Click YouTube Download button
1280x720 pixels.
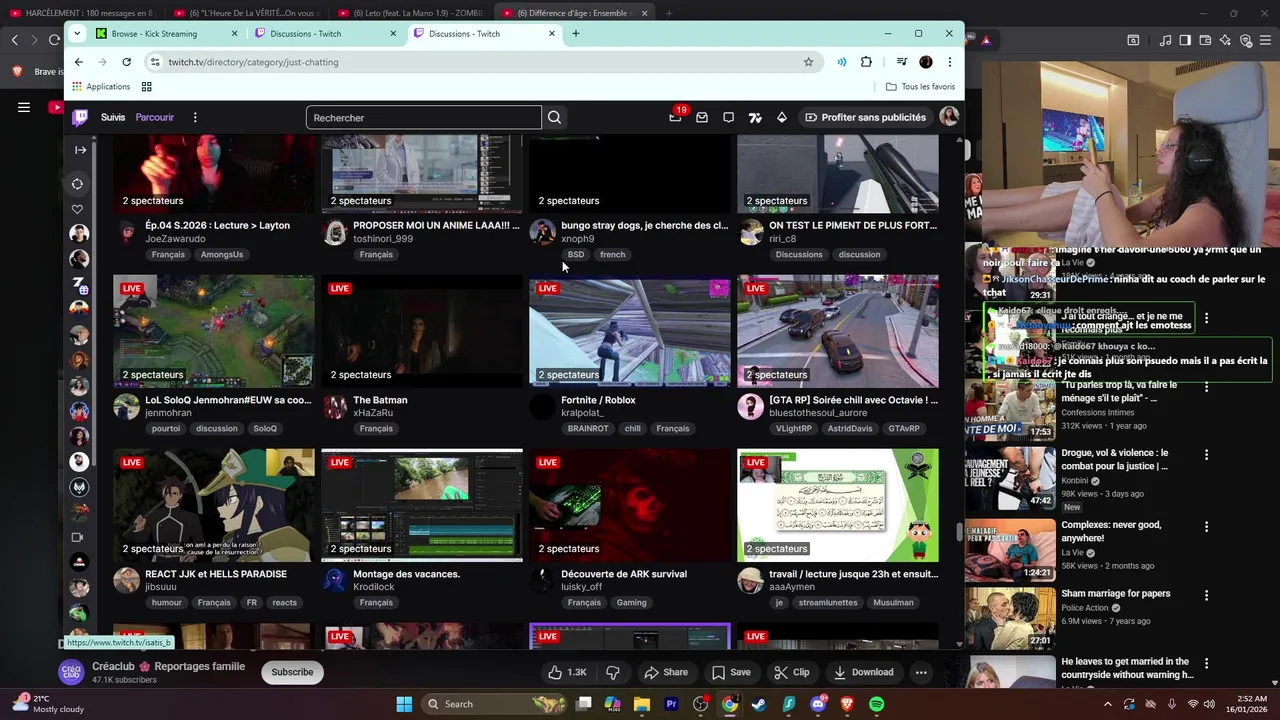pos(863,672)
